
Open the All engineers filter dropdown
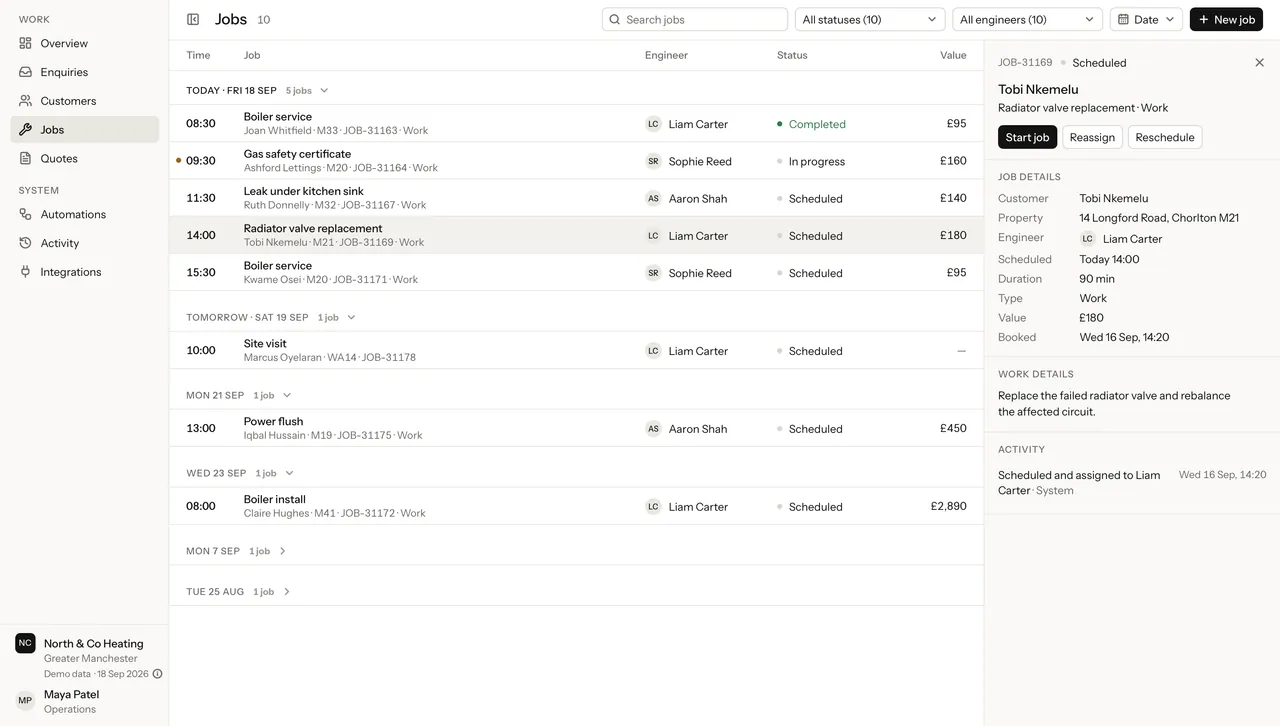tap(1027, 20)
